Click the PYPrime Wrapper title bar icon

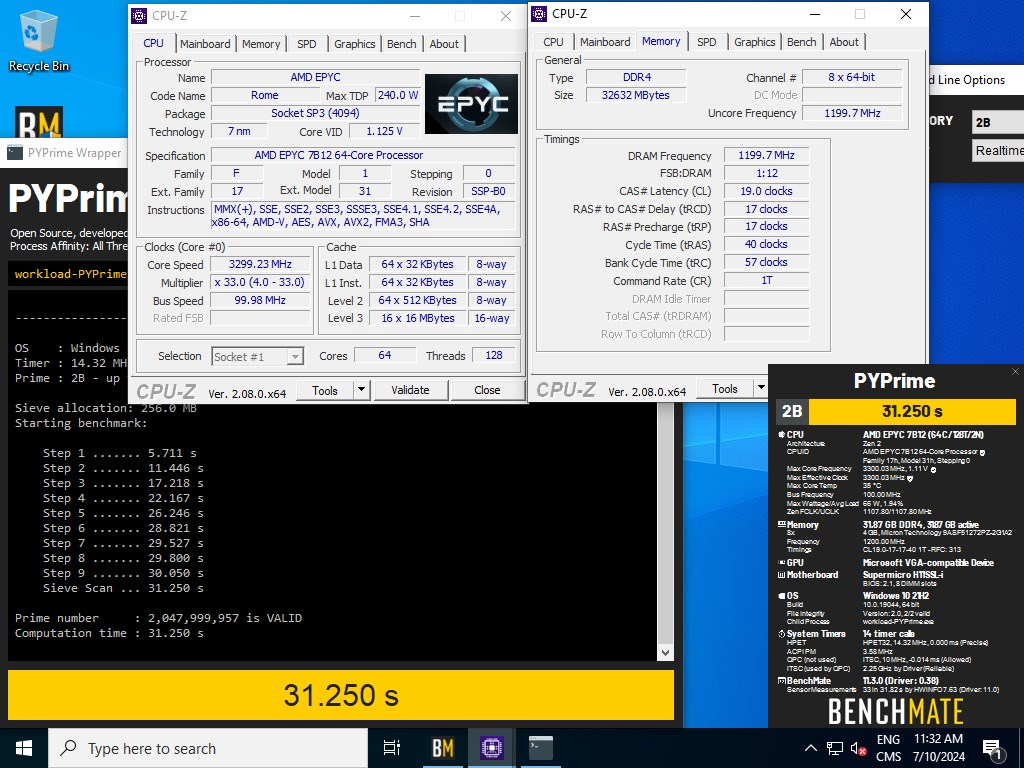(x=15, y=153)
